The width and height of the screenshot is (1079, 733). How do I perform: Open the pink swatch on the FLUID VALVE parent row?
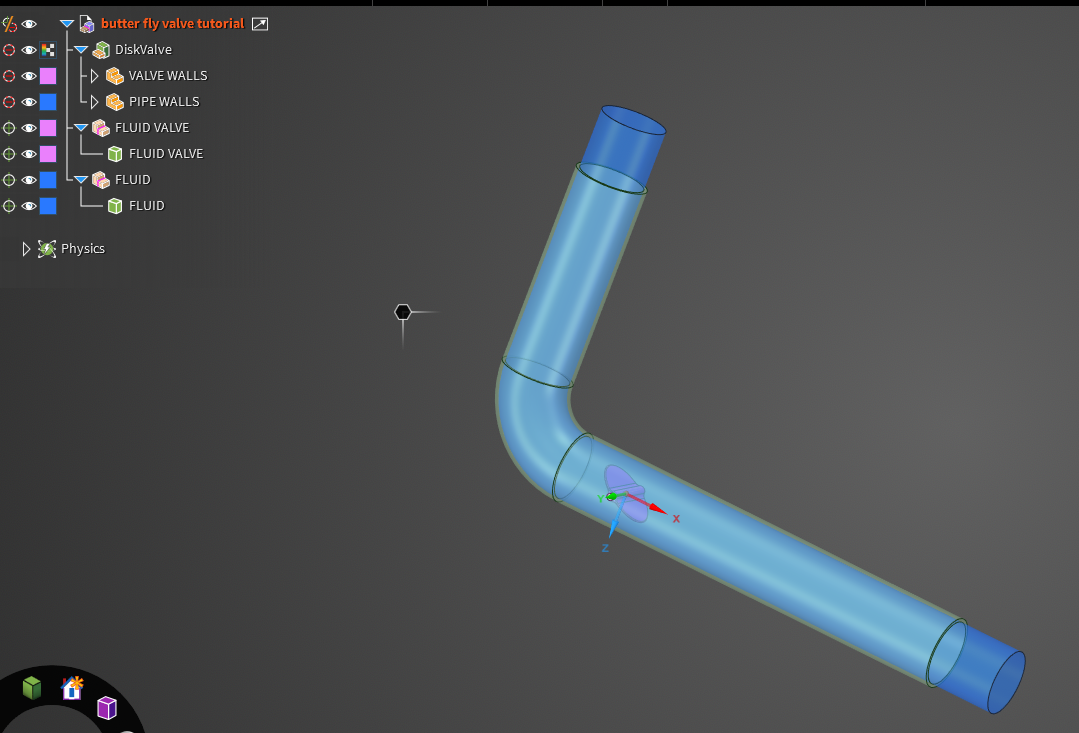coord(48,128)
